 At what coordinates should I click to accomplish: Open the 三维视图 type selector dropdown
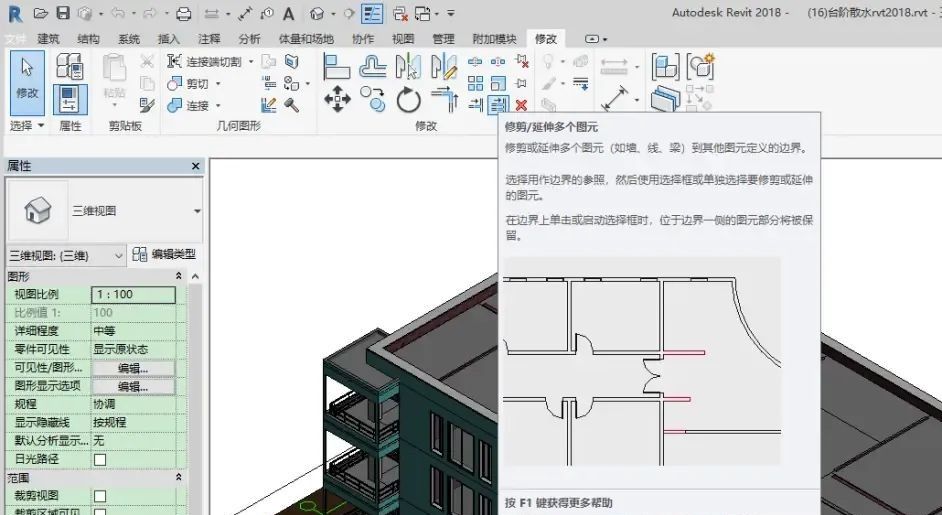tap(197, 211)
